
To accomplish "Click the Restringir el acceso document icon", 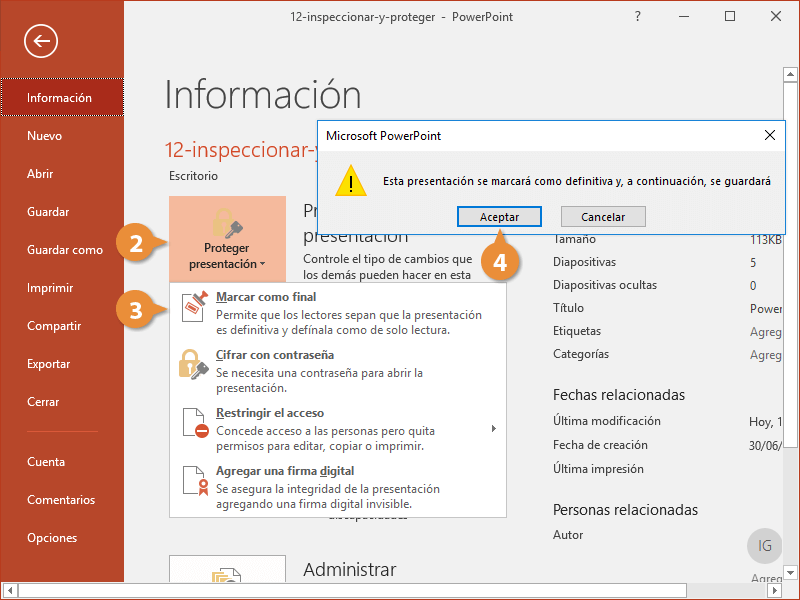I will [x=193, y=423].
